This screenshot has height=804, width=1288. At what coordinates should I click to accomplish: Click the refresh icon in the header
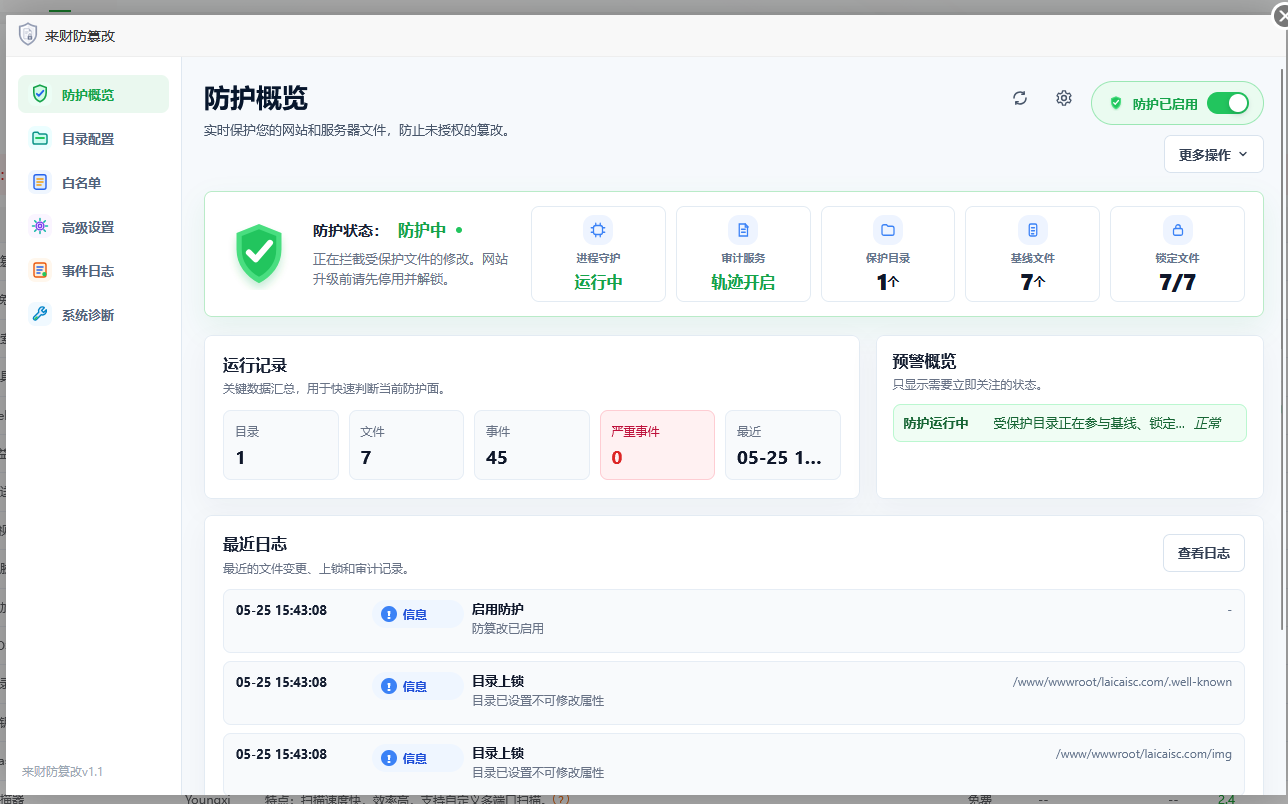click(1020, 98)
